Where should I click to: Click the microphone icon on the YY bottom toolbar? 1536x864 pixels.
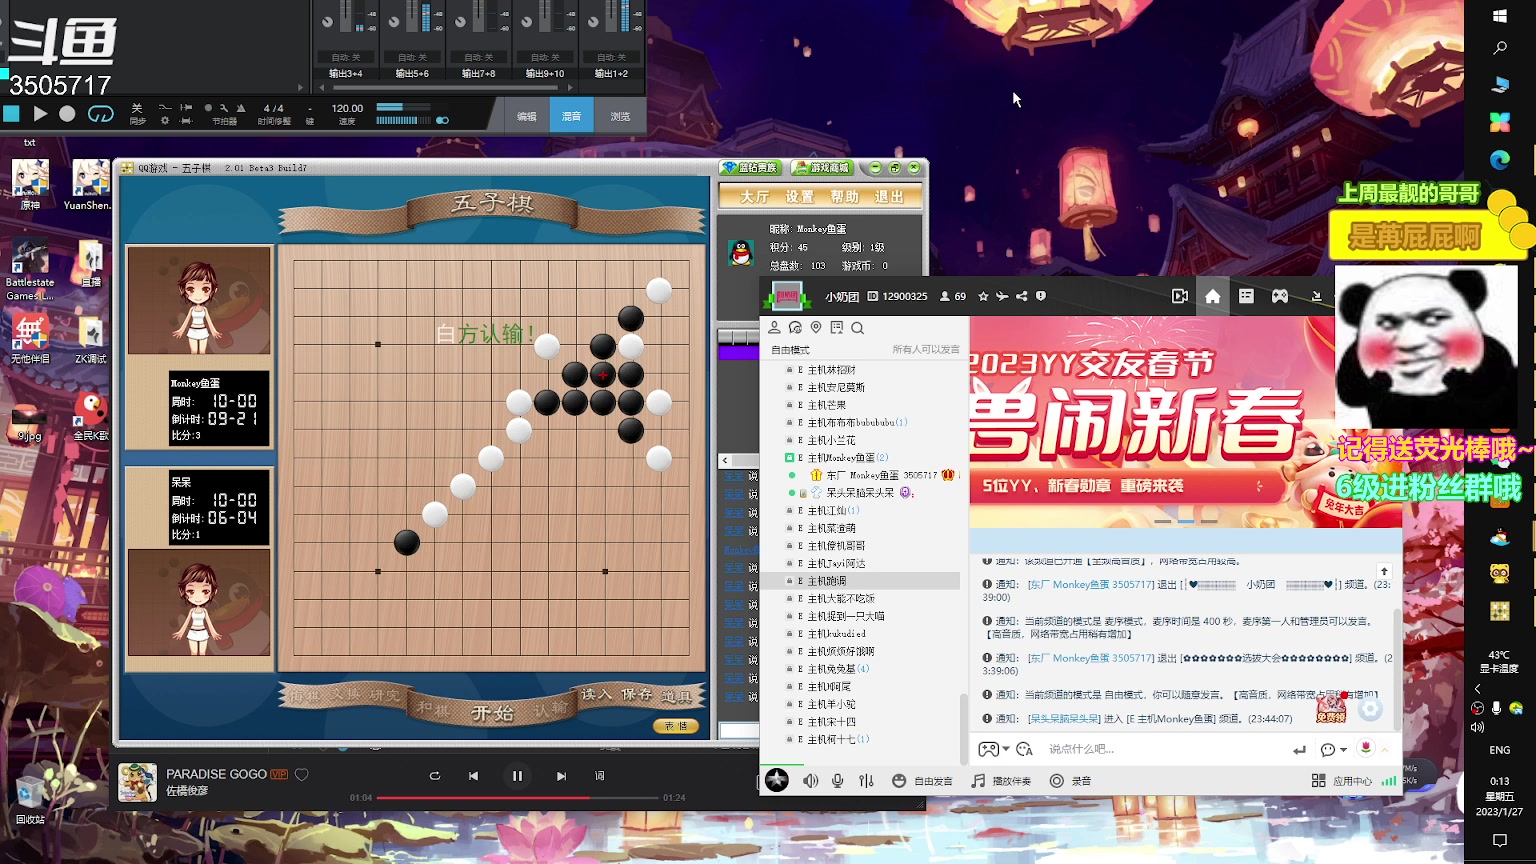(x=837, y=781)
